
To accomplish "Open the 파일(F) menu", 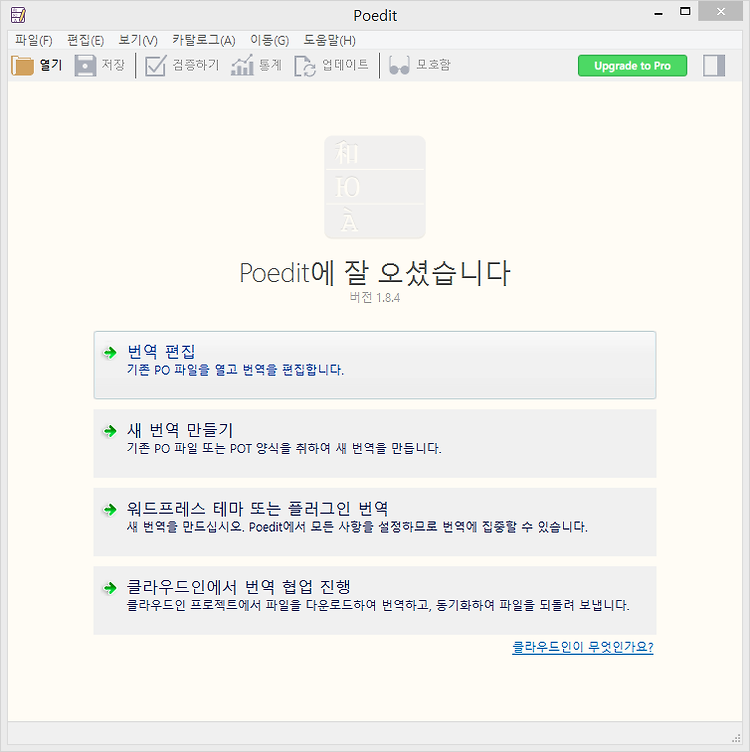I will click(34, 40).
